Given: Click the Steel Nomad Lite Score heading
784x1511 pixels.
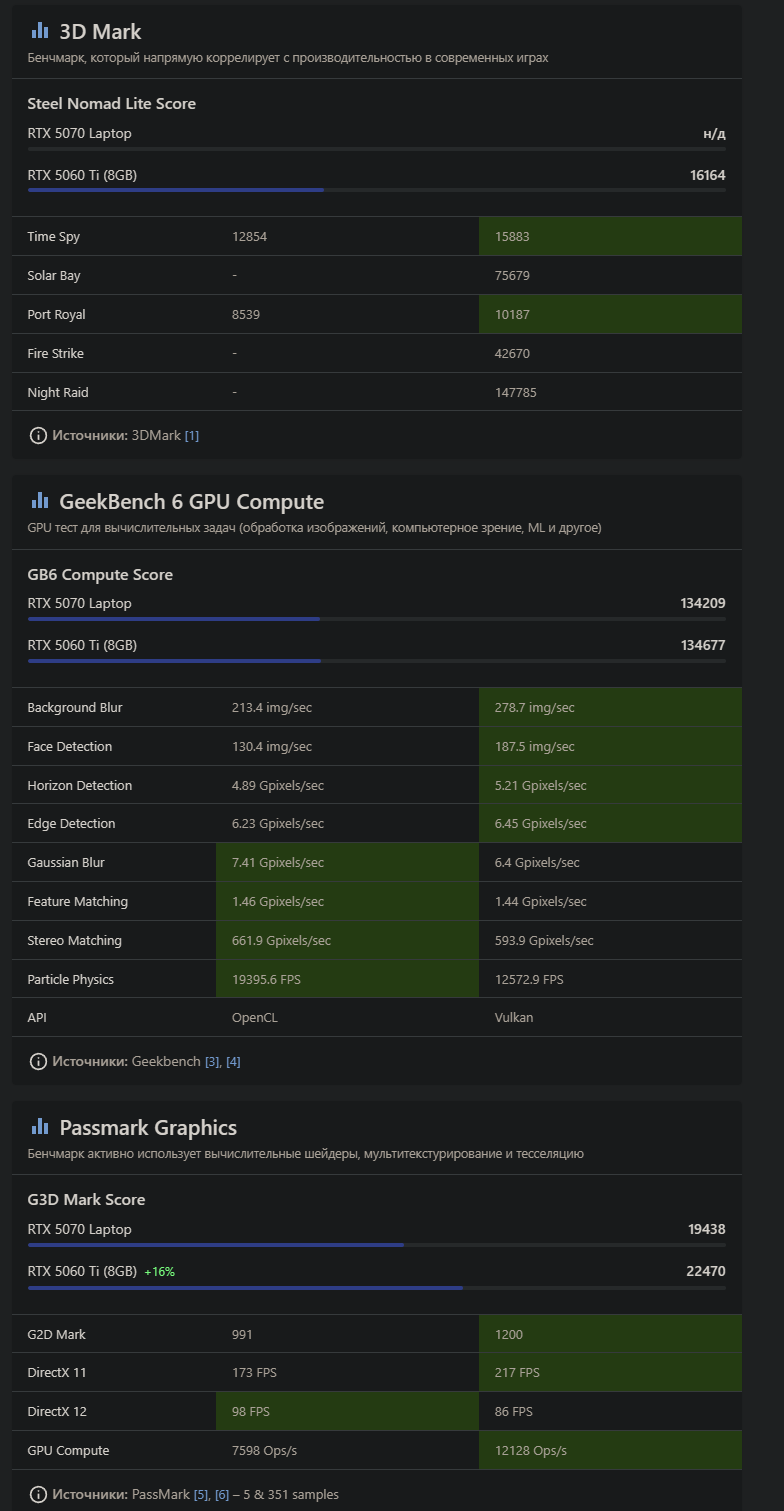Looking at the screenshot, I should point(111,103).
